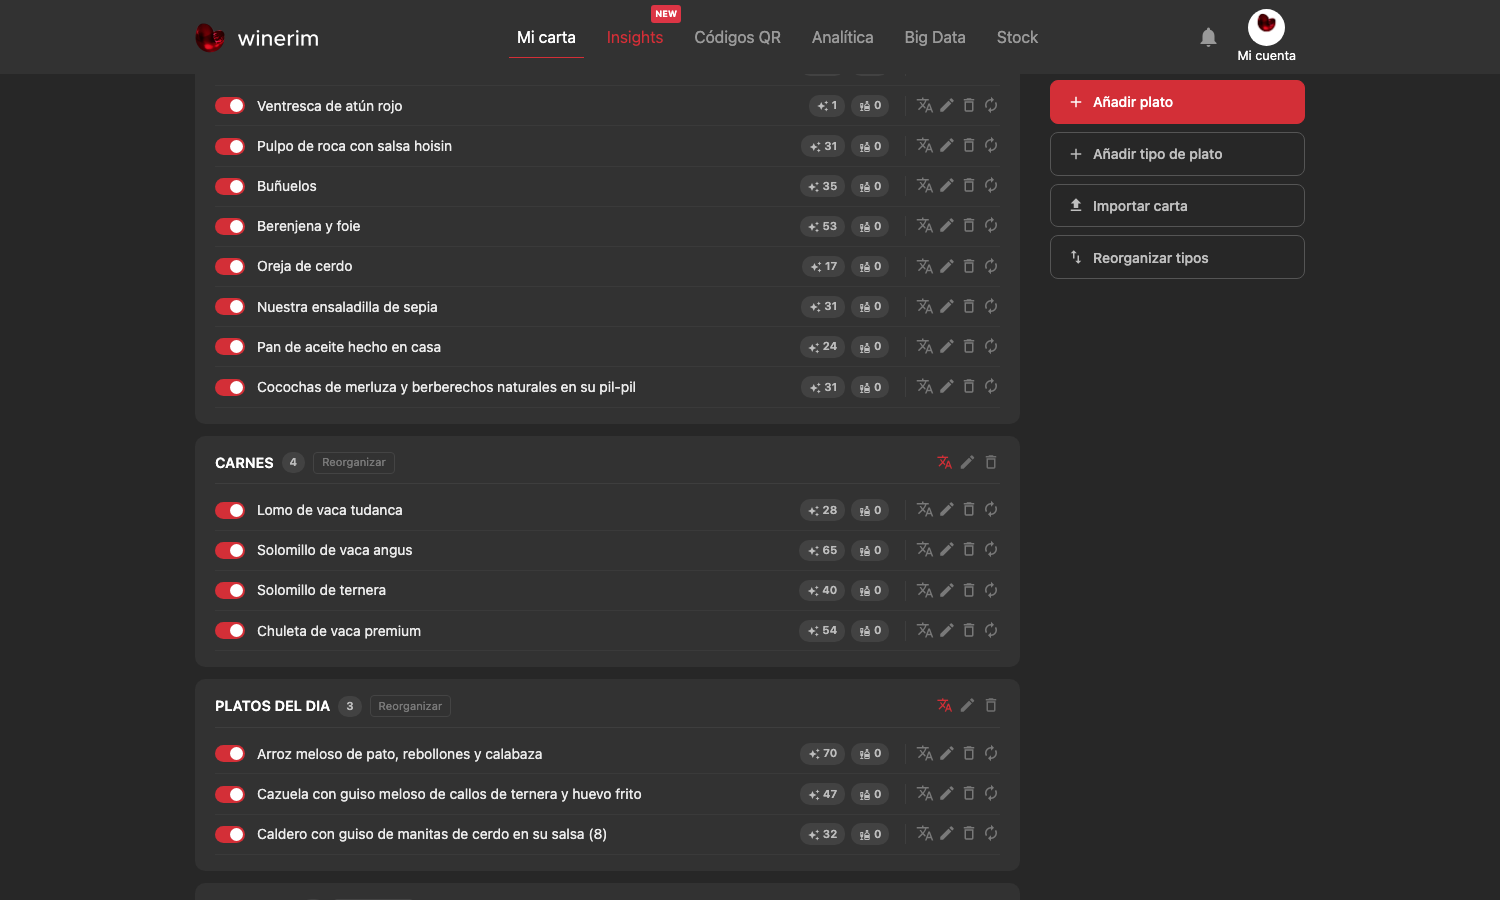Click the translate icon for Ventresca de atún rojo
The image size is (1500, 900).
point(925,105)
